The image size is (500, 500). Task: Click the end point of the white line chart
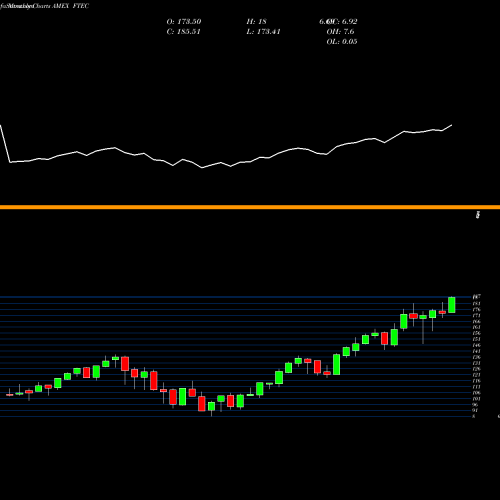tap(452, 125)
